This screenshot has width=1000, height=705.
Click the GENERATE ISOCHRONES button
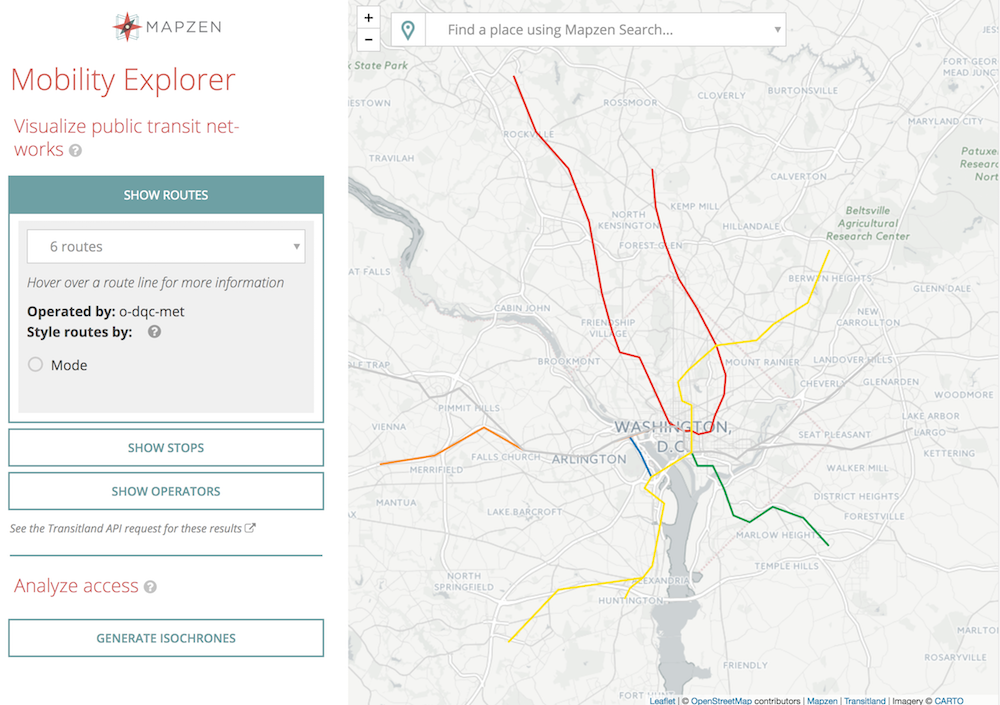click(x=166, y=638)
